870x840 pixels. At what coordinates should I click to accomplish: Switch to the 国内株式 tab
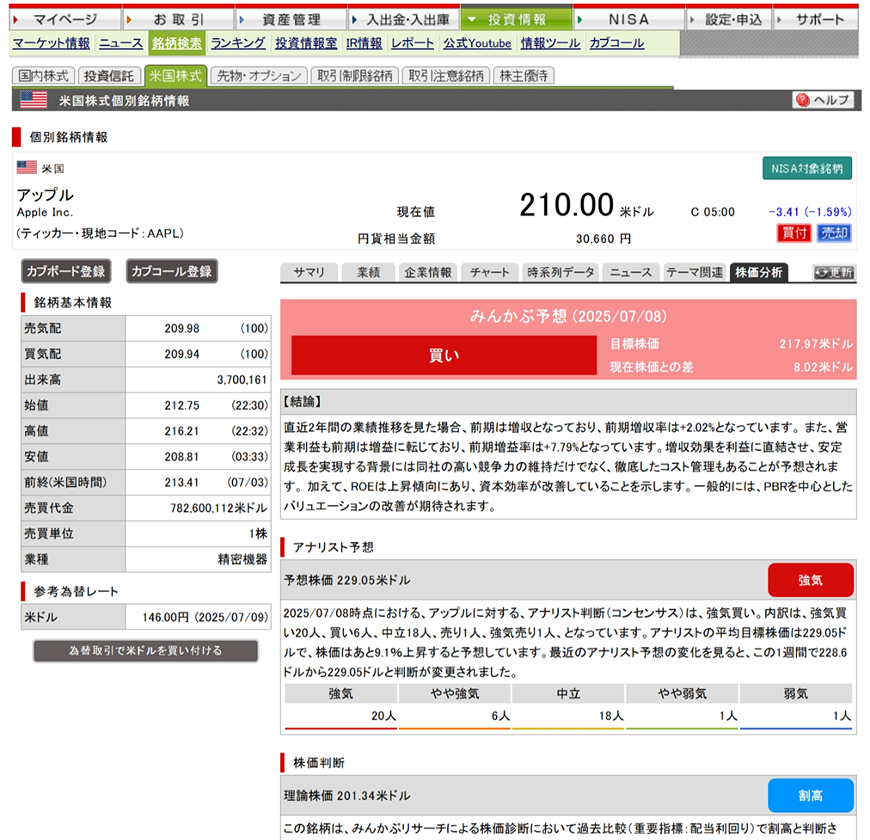tap(40, 75)
